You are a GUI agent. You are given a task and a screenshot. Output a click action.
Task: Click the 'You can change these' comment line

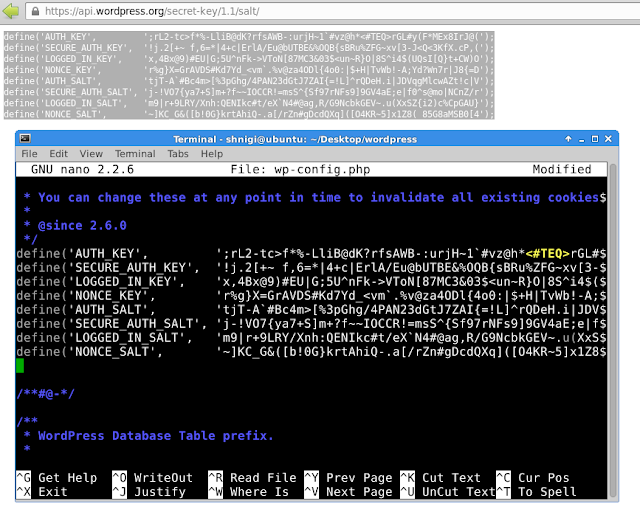(x=314, y=198)
